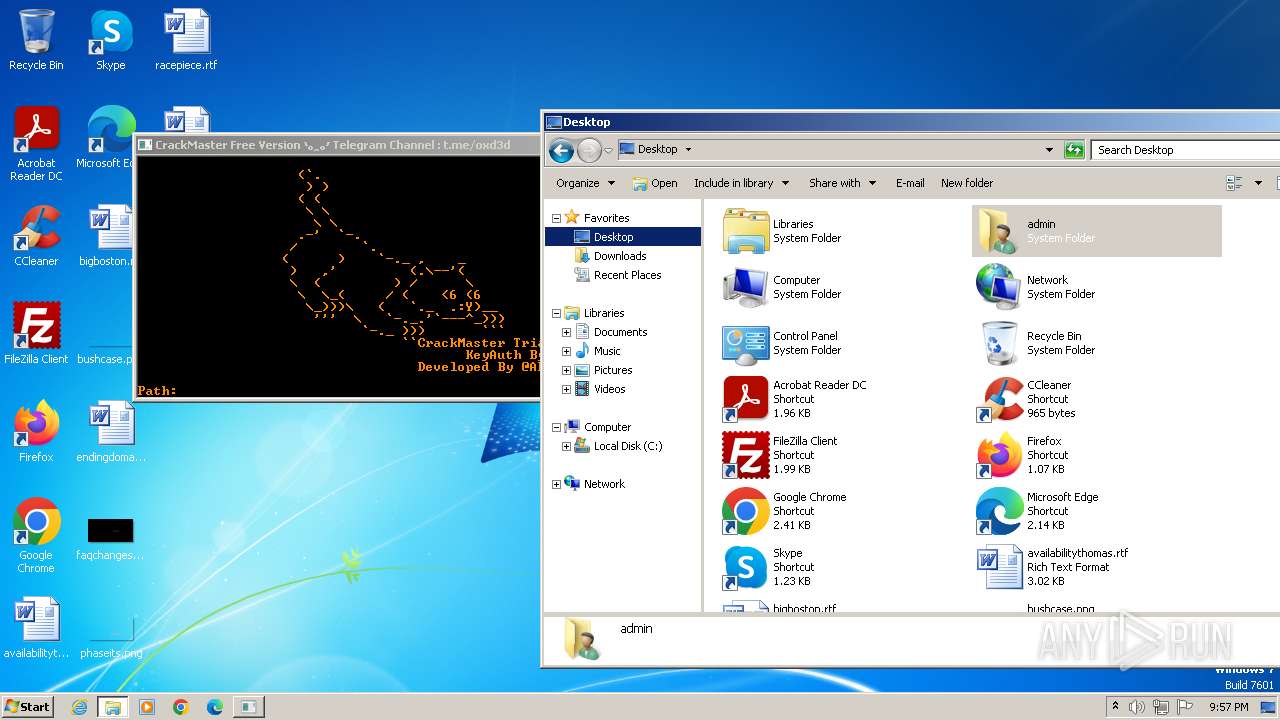Click the E-mail toolbar button
Image resolution: width=1280 pixels, height=720 pixels.
coord(910,183)
